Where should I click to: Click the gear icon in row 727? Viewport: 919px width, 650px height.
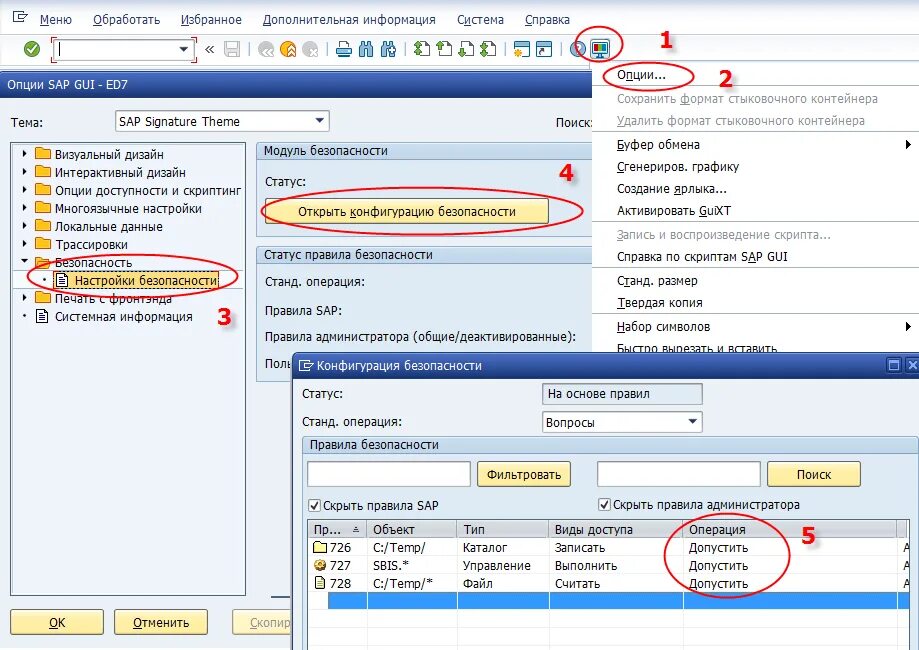click(320, 565)
